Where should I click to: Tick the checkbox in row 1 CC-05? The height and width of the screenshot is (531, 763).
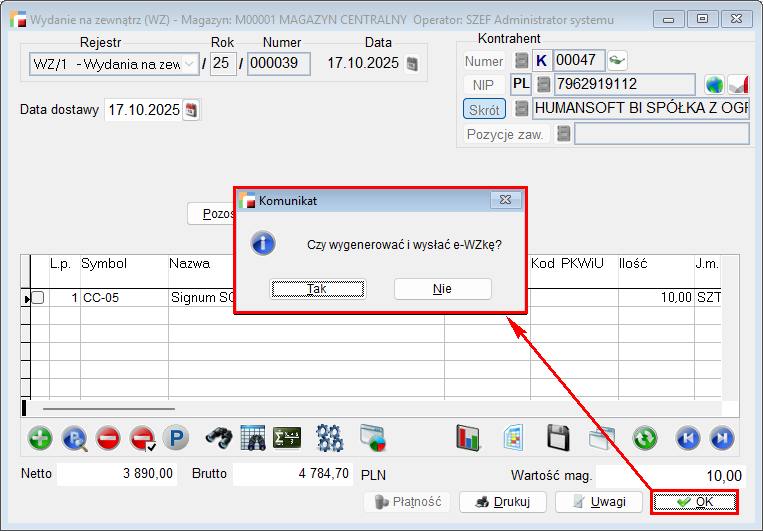point(37,297)
